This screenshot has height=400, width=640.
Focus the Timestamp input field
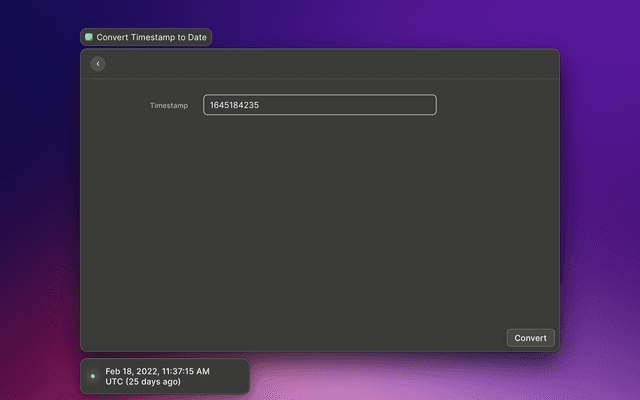point(319,105)
